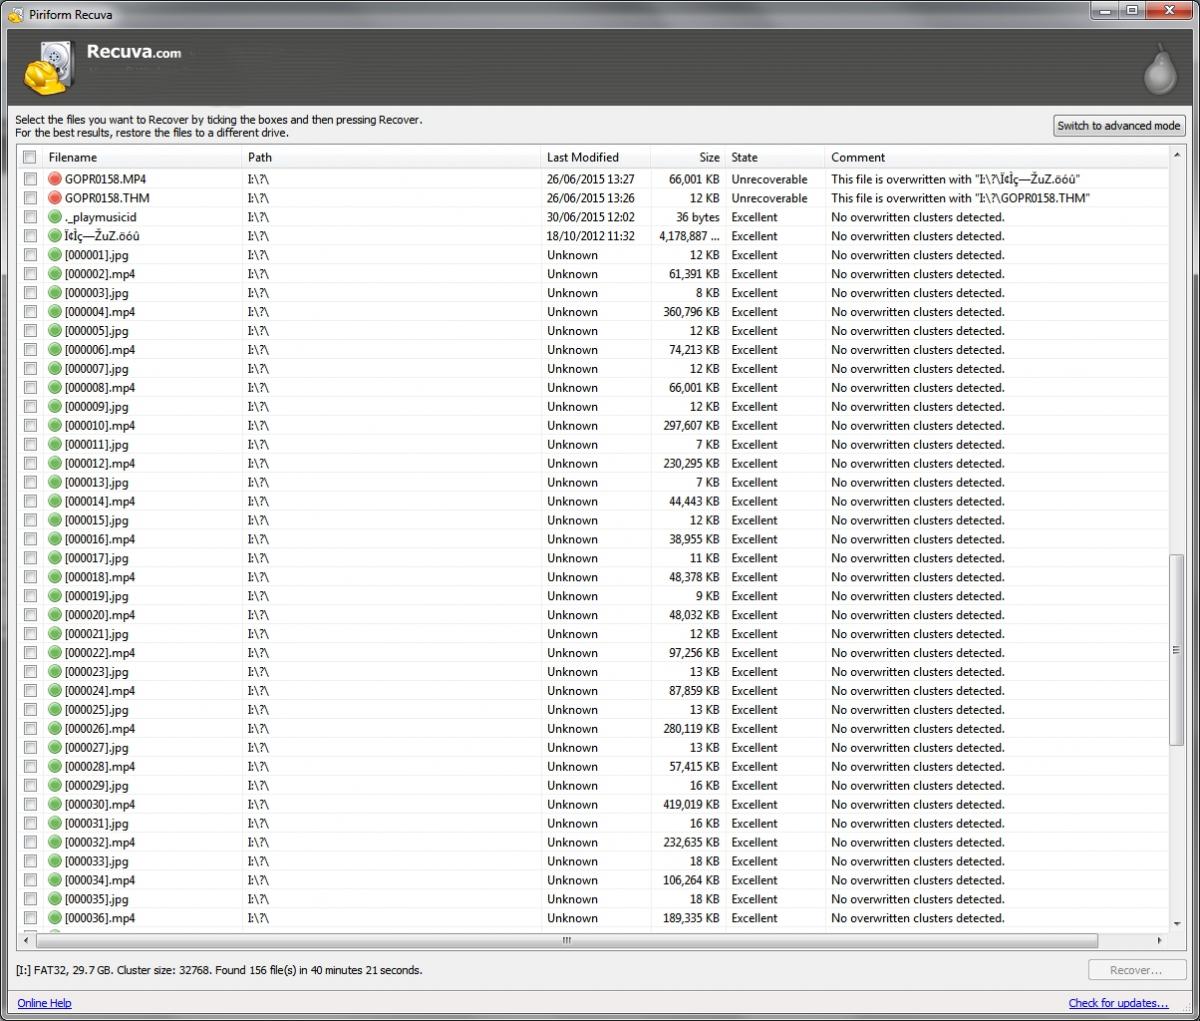Viewport: 1200px width, 1021px height.
Task: Sort the list by the Filename column
Action: point(143,157)
